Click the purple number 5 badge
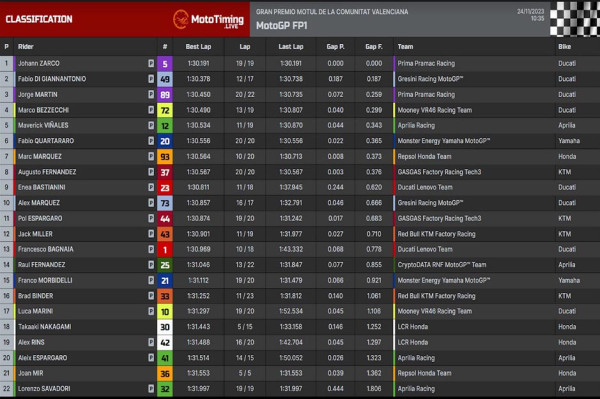The height and width of the screenshot is (399, 600). [x=165, y=64]
